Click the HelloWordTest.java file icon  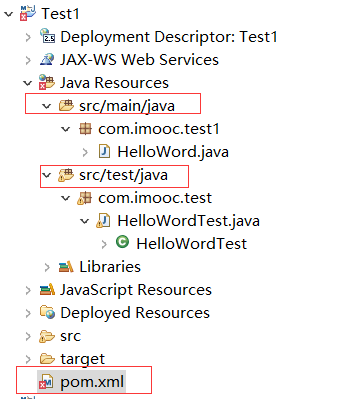click(x=104, y=221)
